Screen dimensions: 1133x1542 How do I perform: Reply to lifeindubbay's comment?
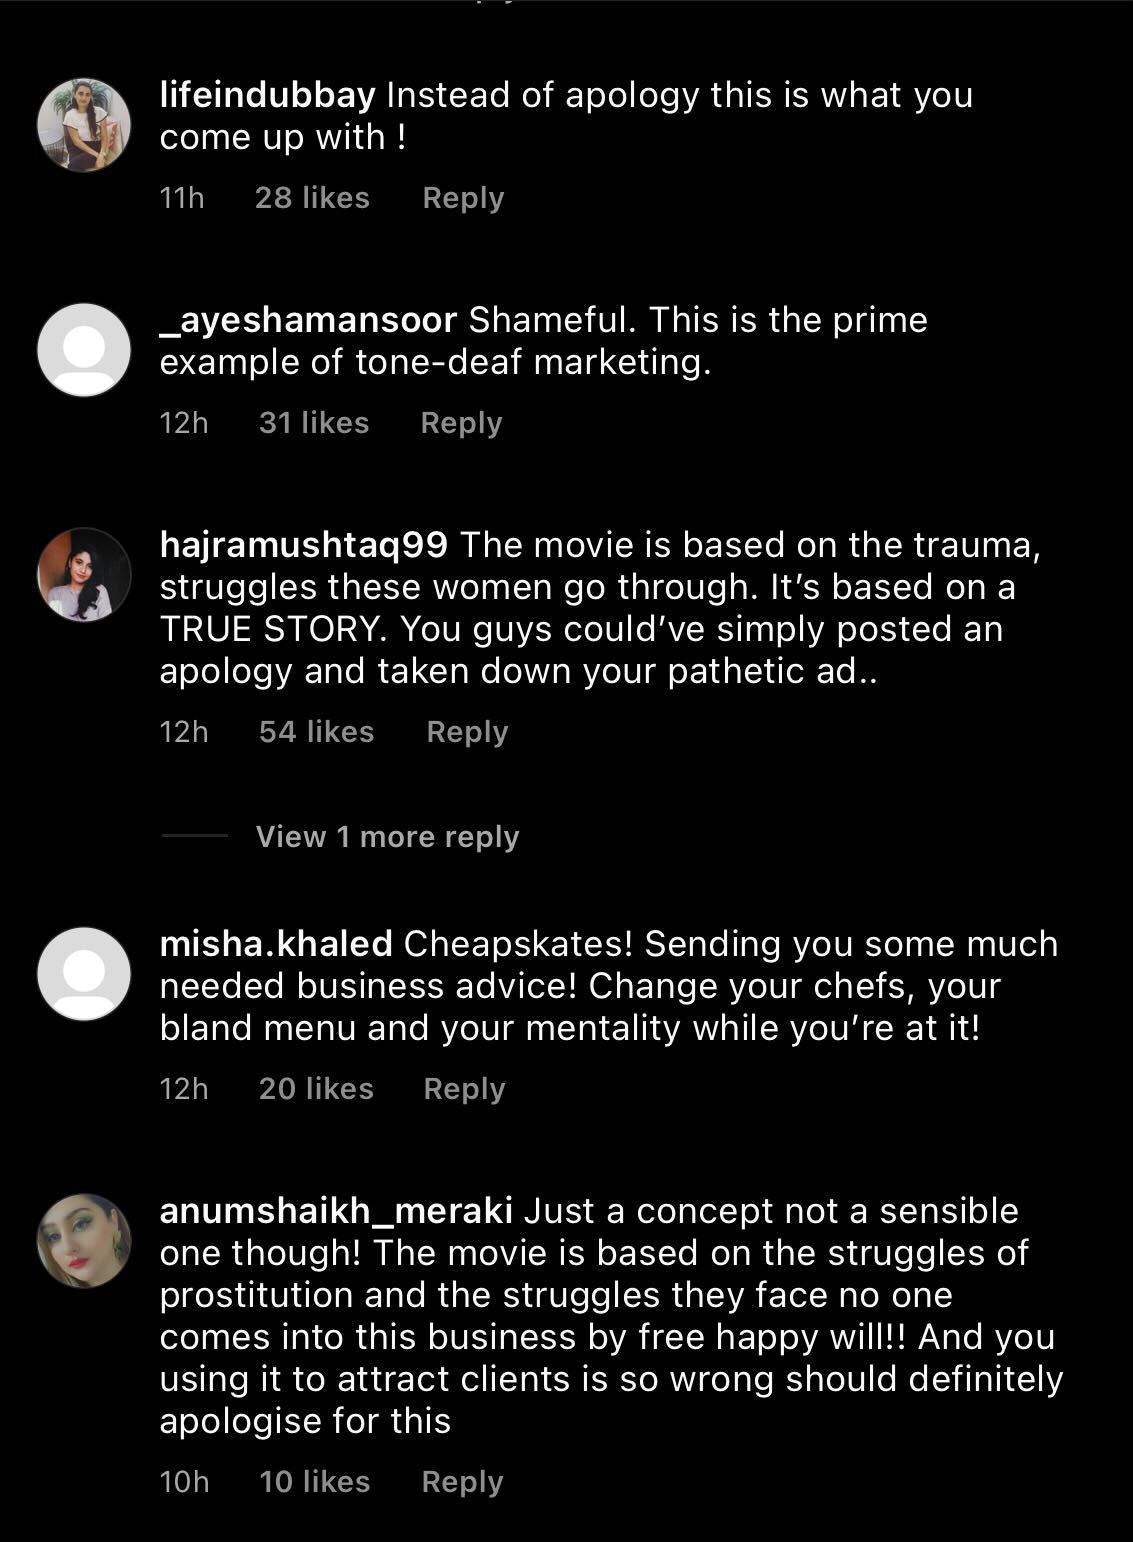463,198
